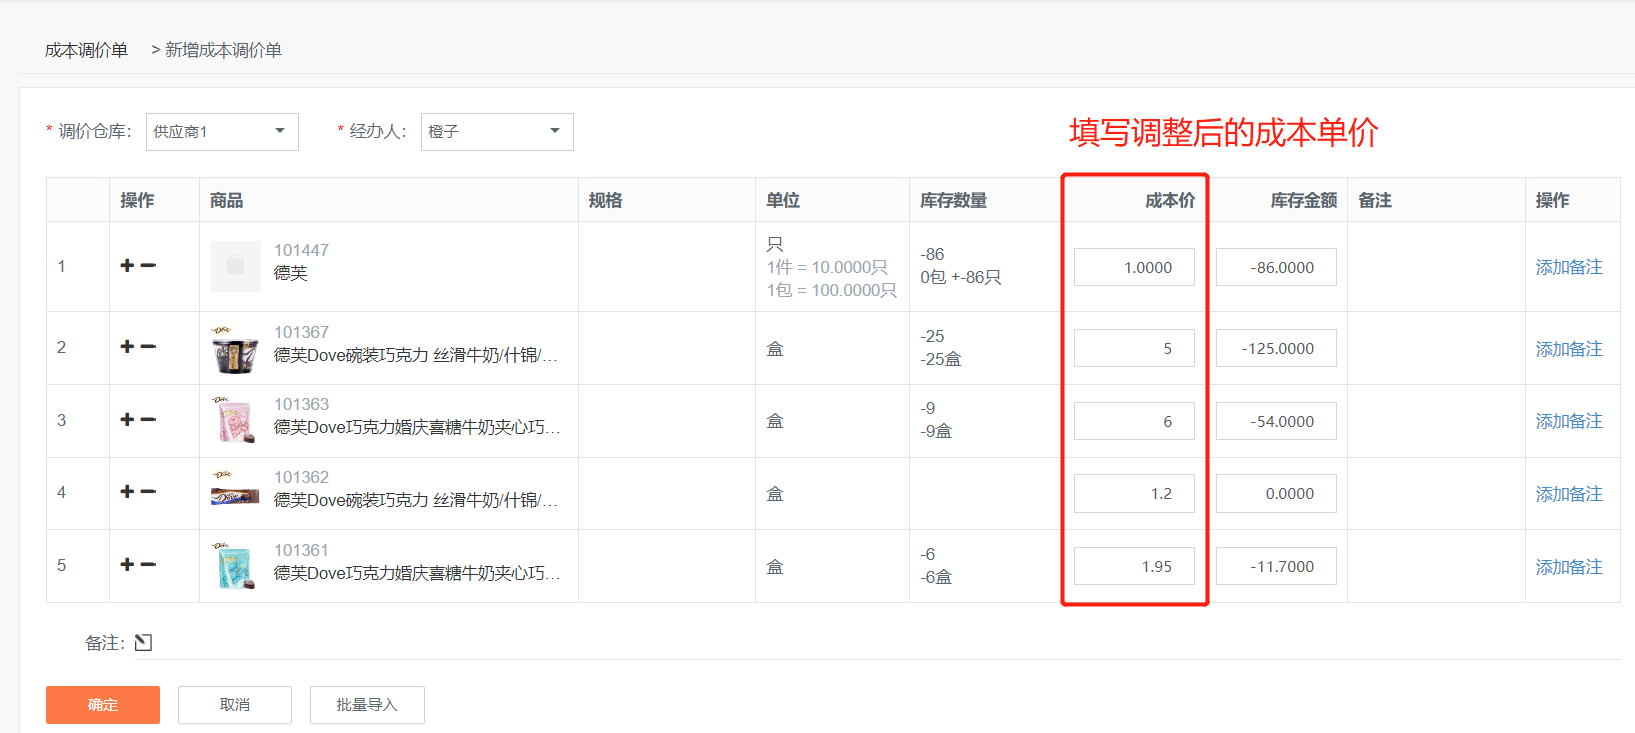Click 添加备注 for product 101361

click(1569, 567)
